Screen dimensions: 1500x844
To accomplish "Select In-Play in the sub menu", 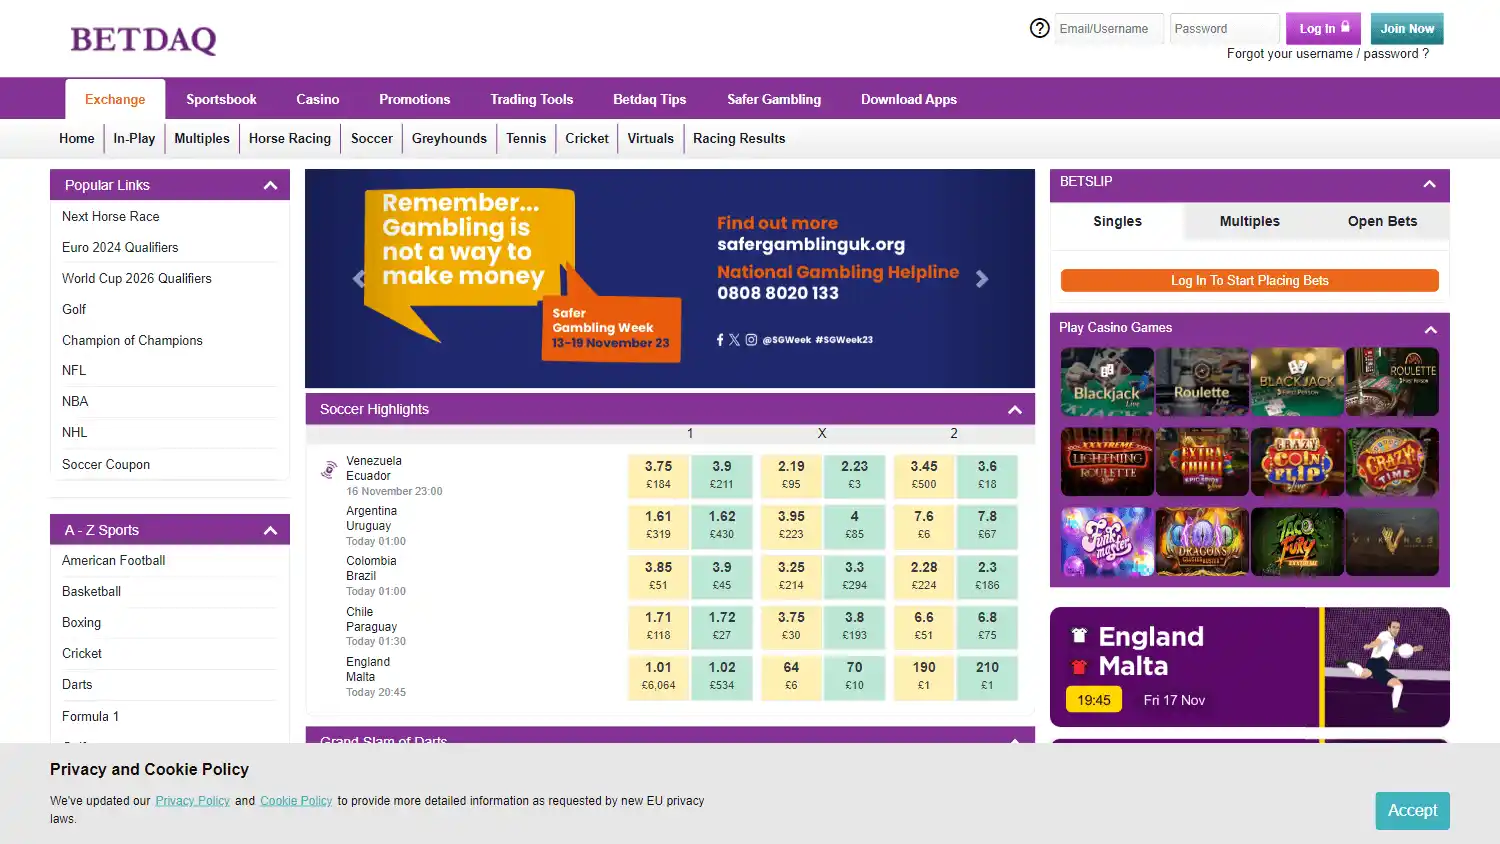I will [x=134, y=138].
